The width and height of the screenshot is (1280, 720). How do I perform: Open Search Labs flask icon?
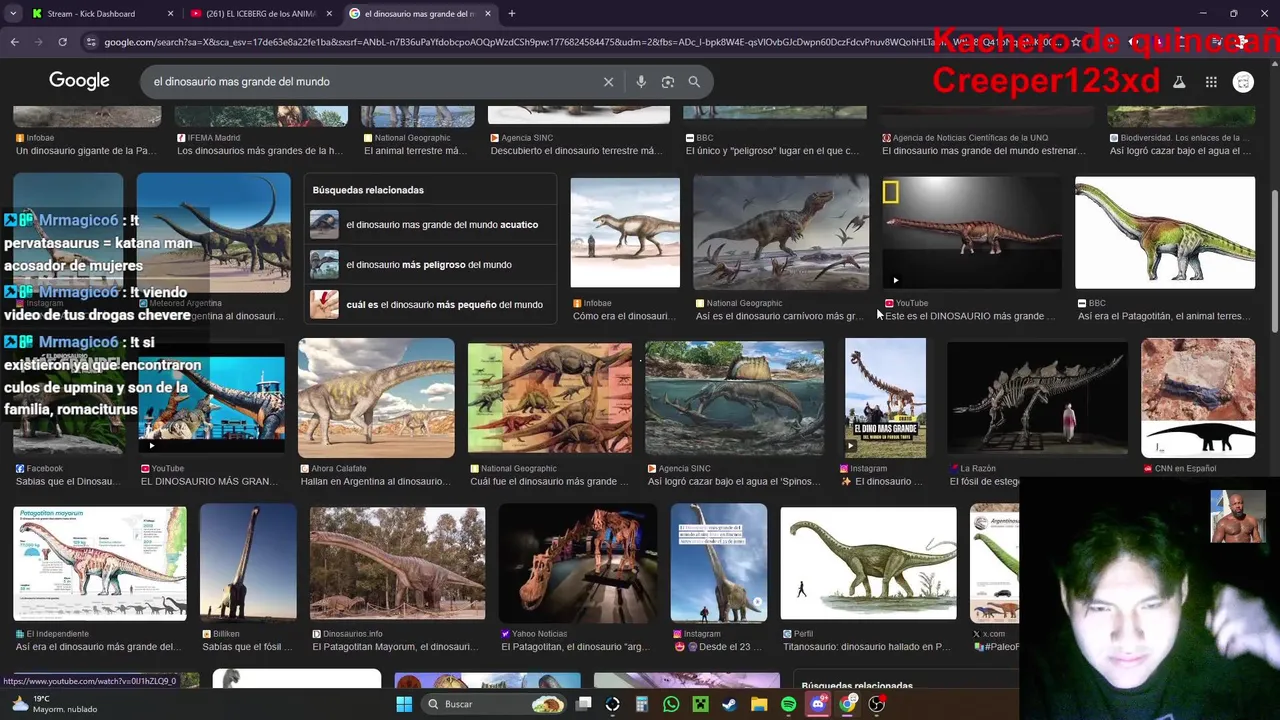coord(1179,82)
